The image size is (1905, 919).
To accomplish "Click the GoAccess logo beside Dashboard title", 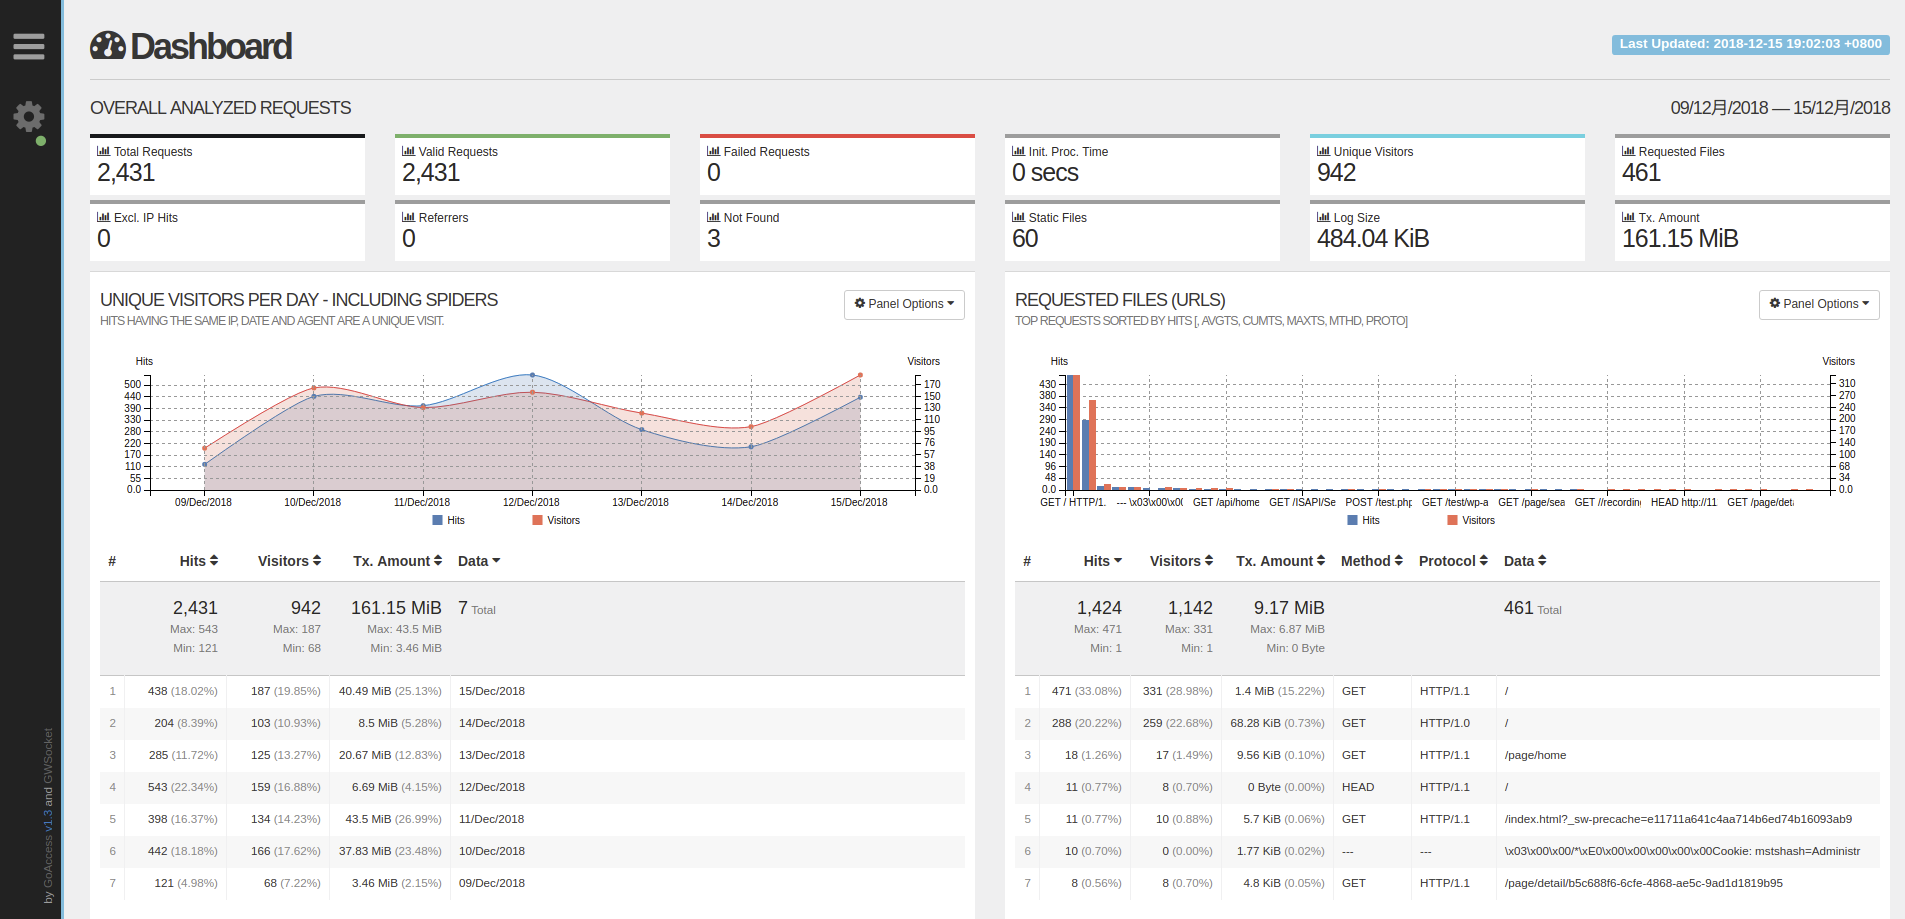I will 108,45.
